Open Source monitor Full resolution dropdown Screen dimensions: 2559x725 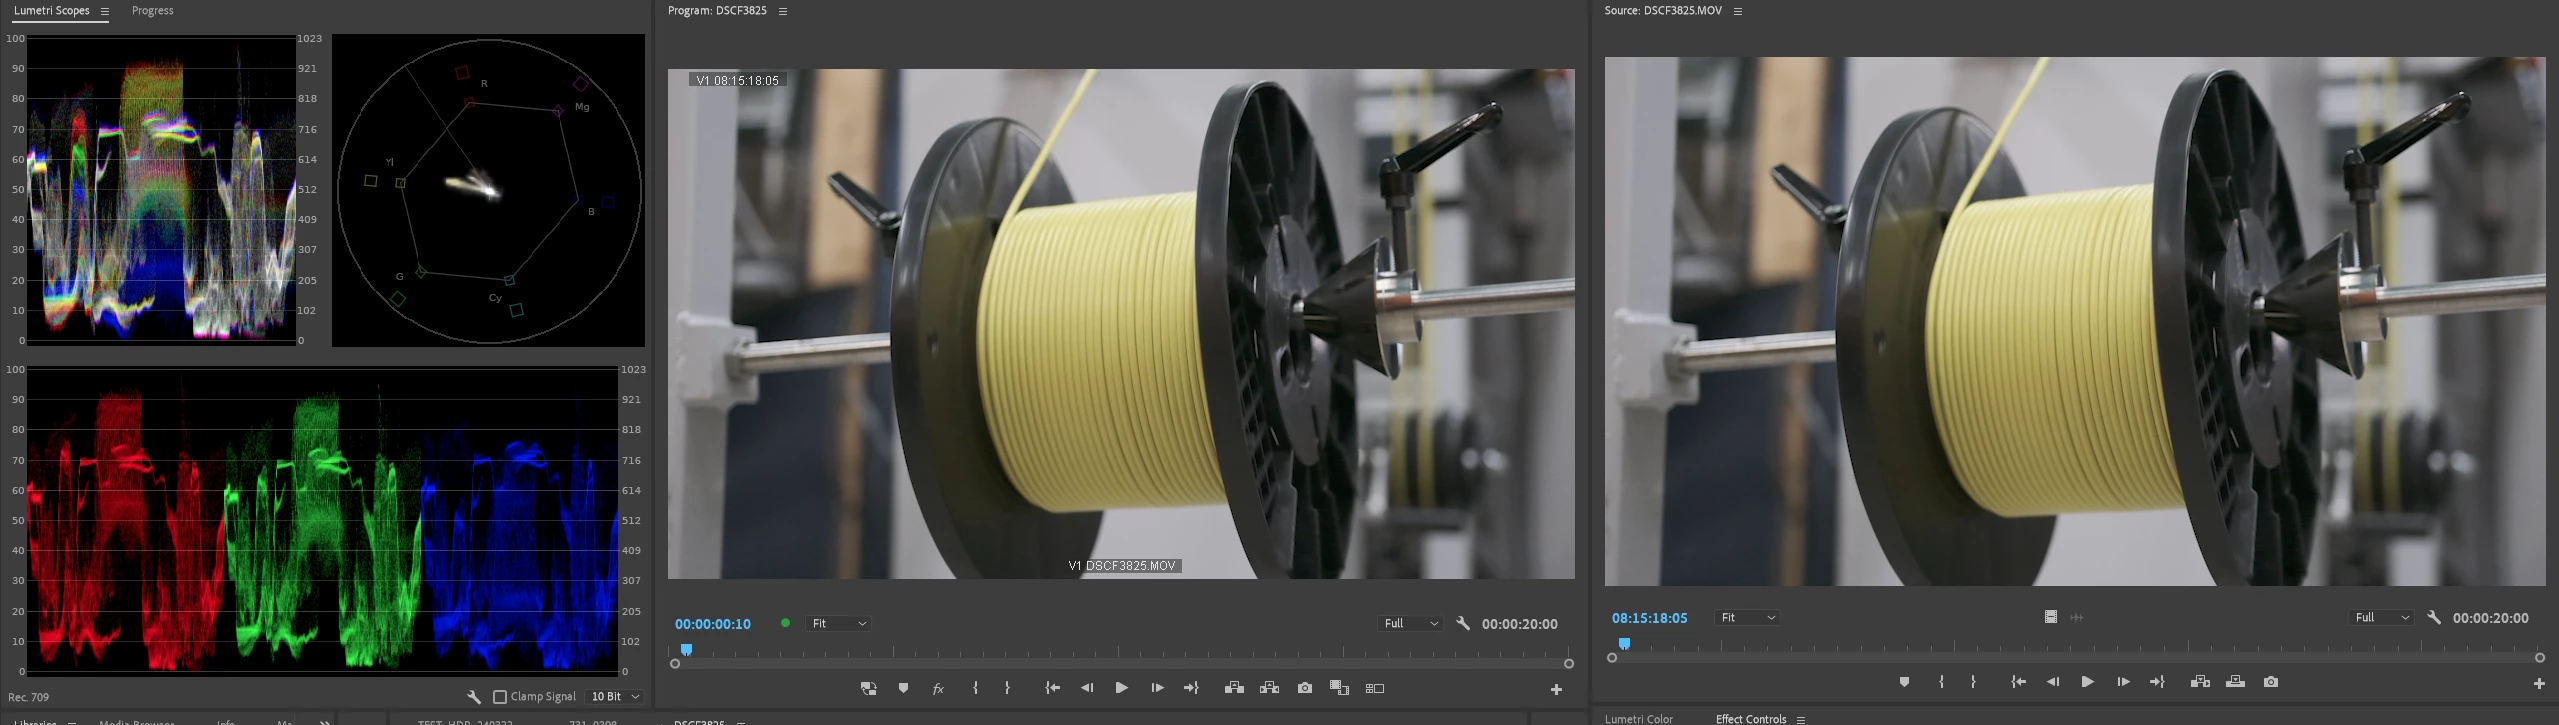point(2381,618)
